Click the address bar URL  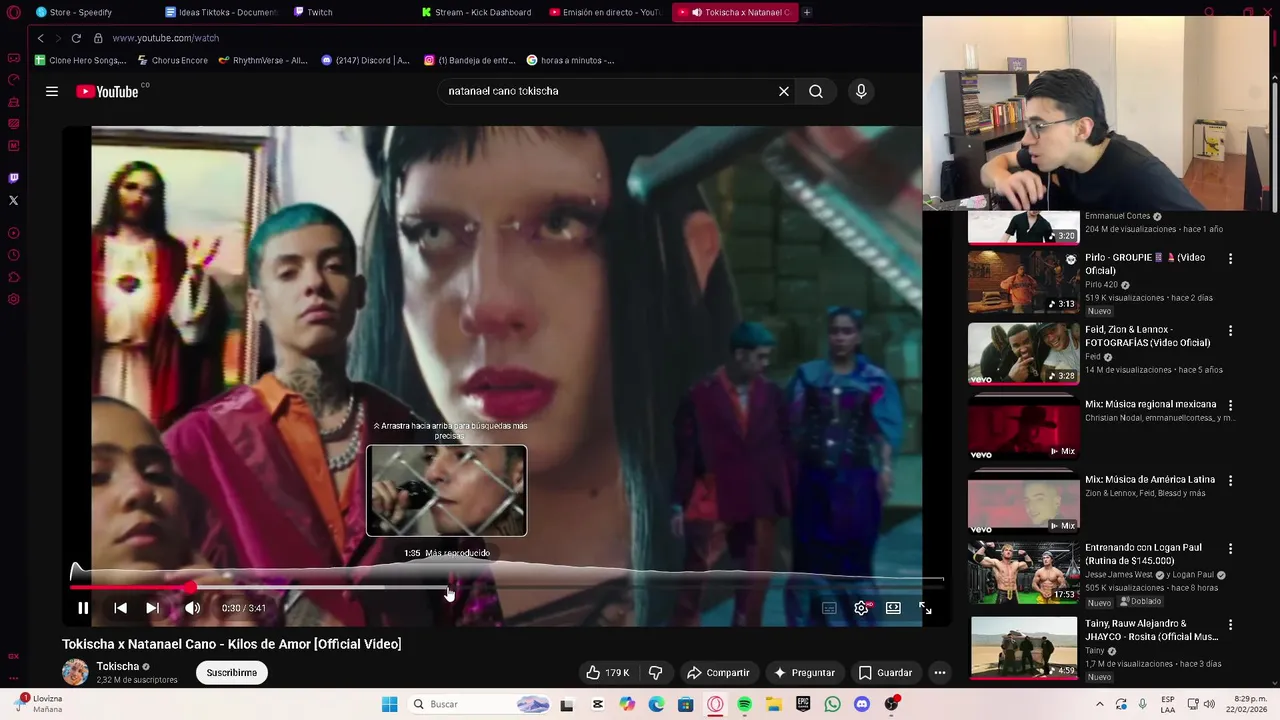pos(165,38)
